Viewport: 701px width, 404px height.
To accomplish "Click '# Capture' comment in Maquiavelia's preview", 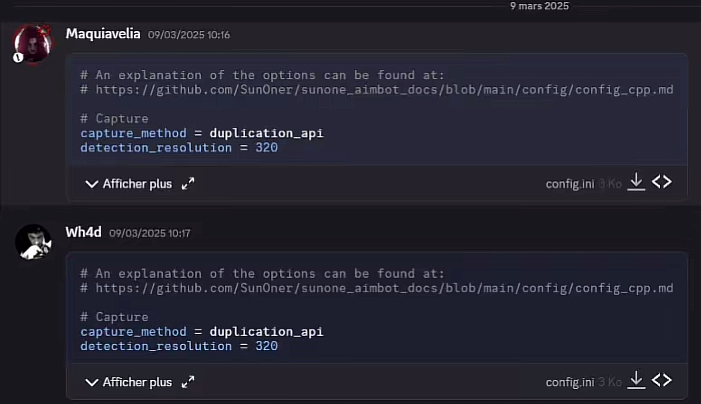I will tap(114, 118).
